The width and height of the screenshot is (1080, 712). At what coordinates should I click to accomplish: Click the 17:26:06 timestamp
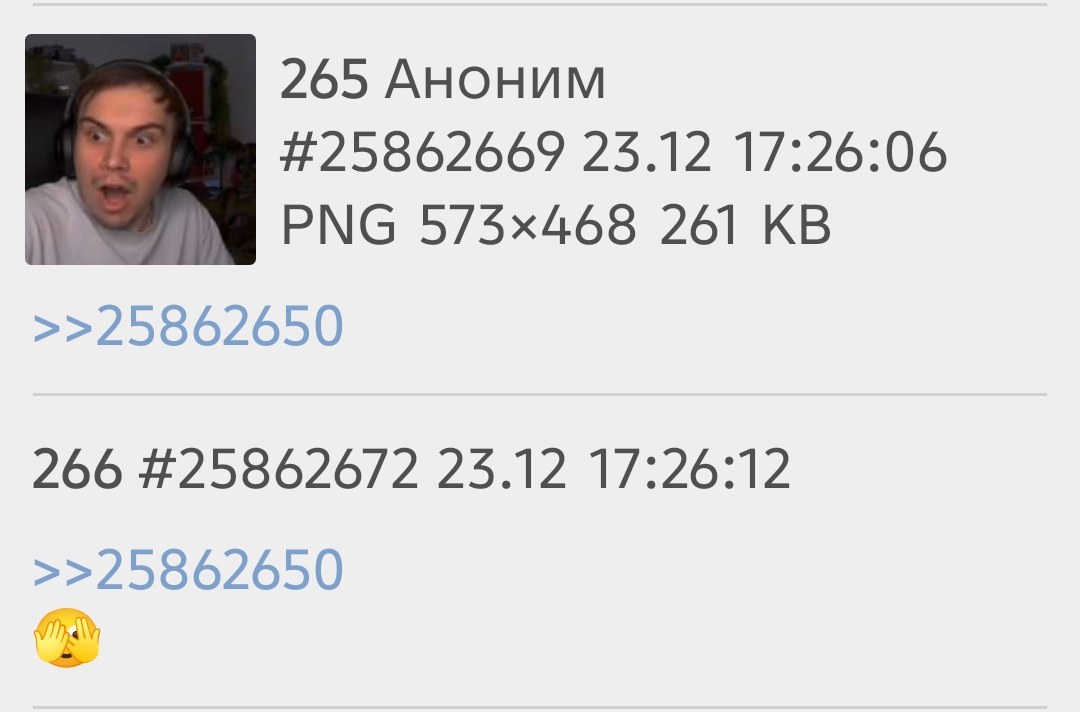(840, 152)
